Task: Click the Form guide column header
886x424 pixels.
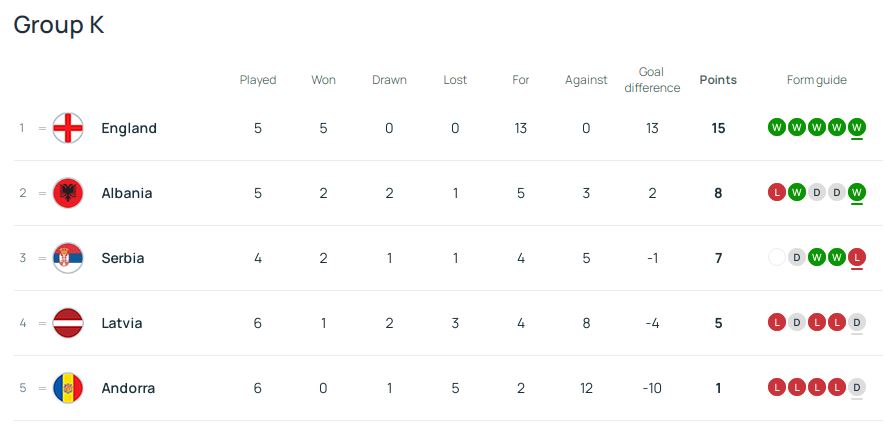Action: point(817,80)
